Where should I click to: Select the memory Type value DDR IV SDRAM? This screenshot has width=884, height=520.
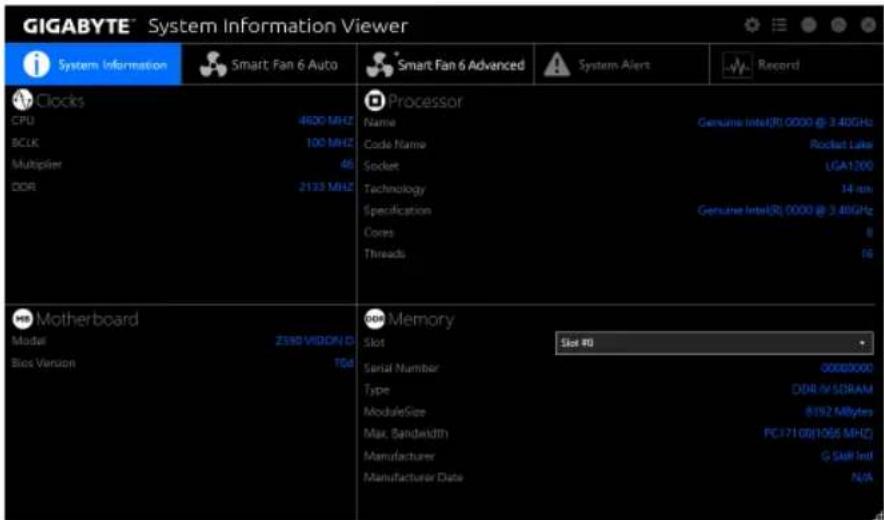832,390
